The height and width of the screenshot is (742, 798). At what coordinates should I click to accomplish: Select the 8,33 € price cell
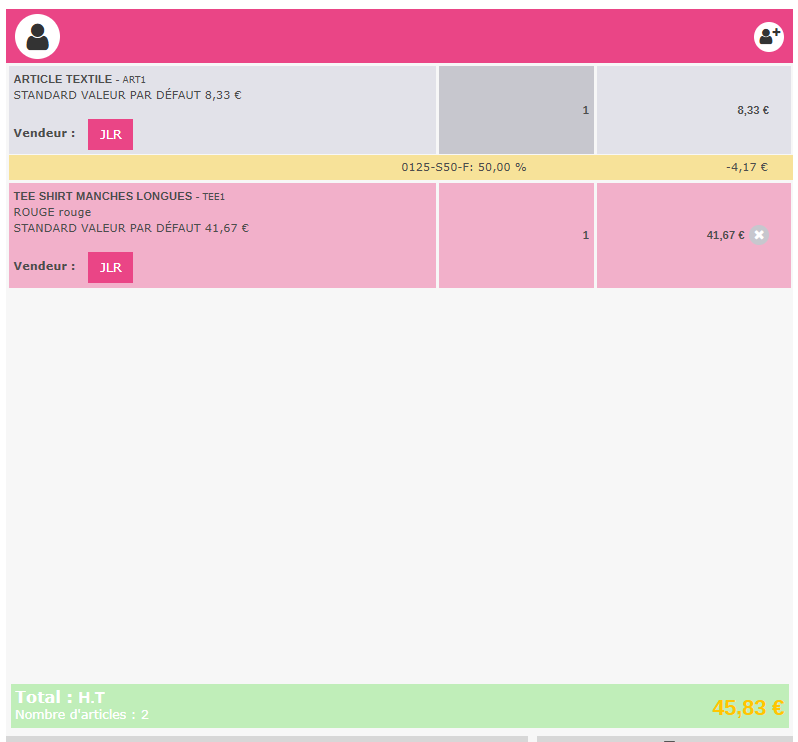point(752,110)
